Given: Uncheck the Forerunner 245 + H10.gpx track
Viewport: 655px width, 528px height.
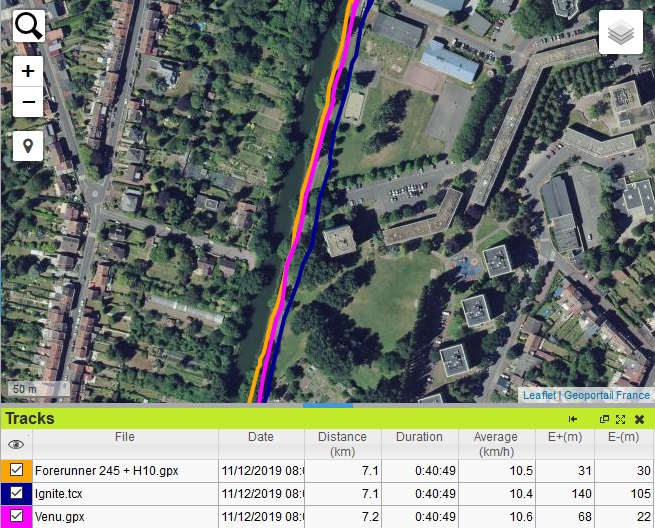Looking at the screenshot, I should (17, 470).
